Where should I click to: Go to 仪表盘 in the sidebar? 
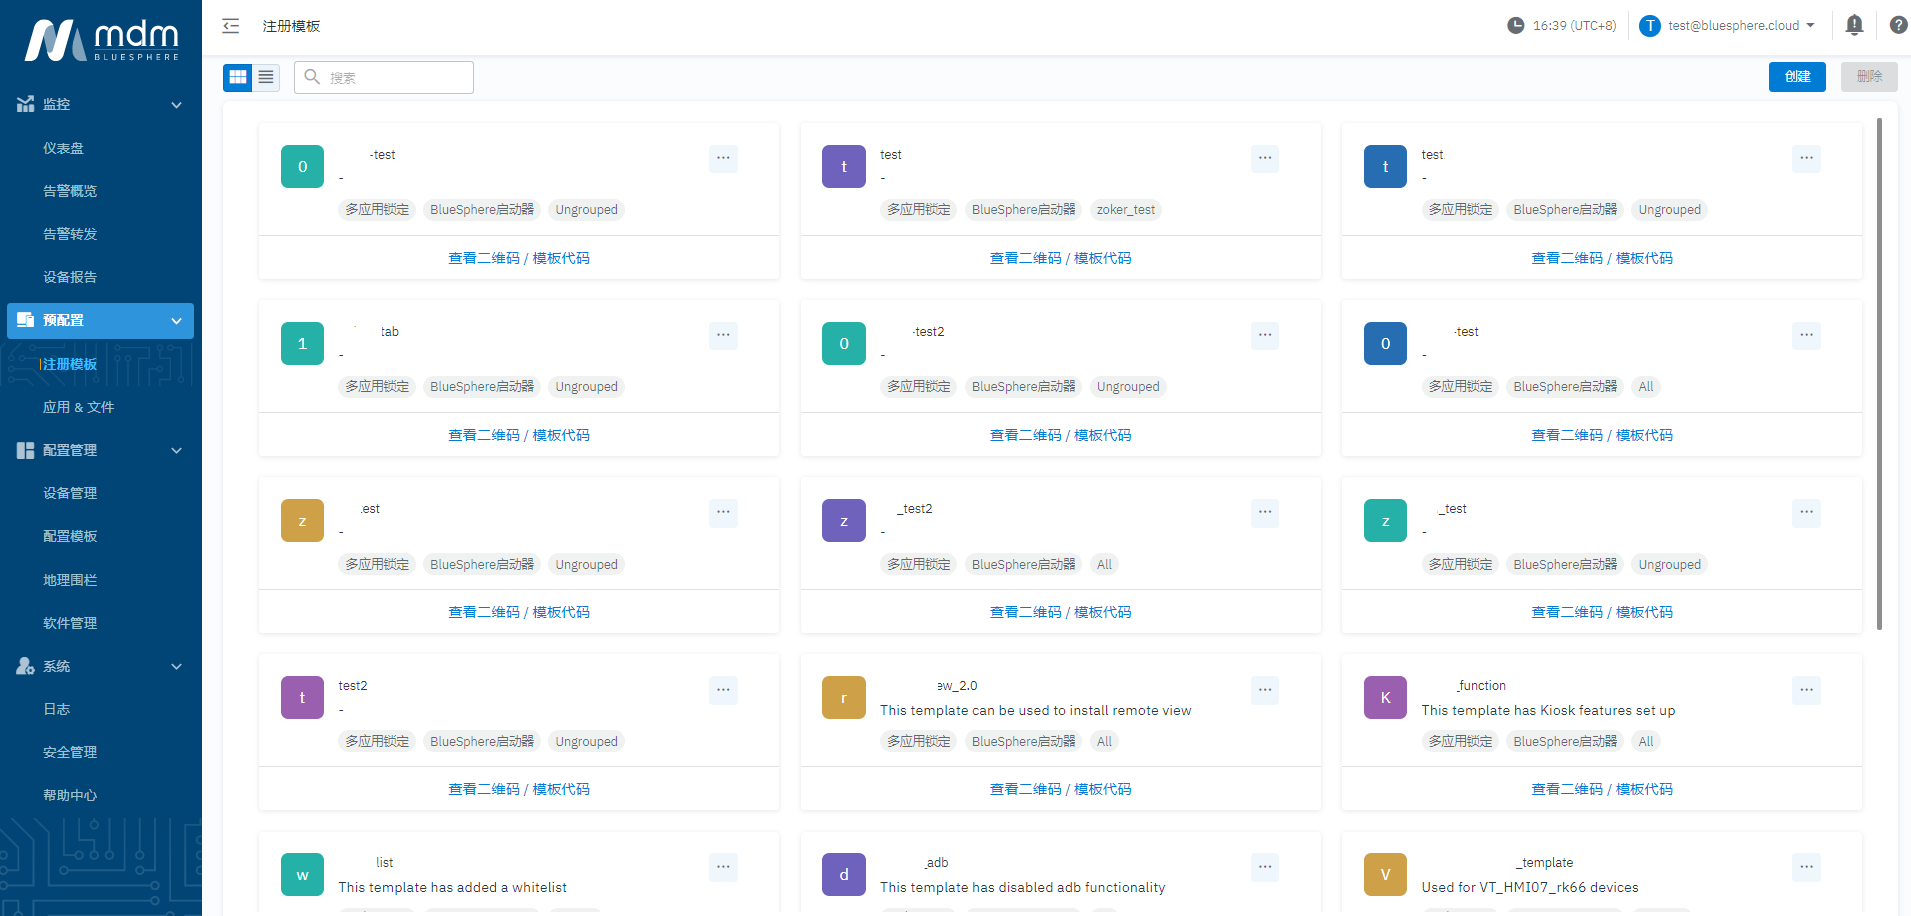(63, 148)
